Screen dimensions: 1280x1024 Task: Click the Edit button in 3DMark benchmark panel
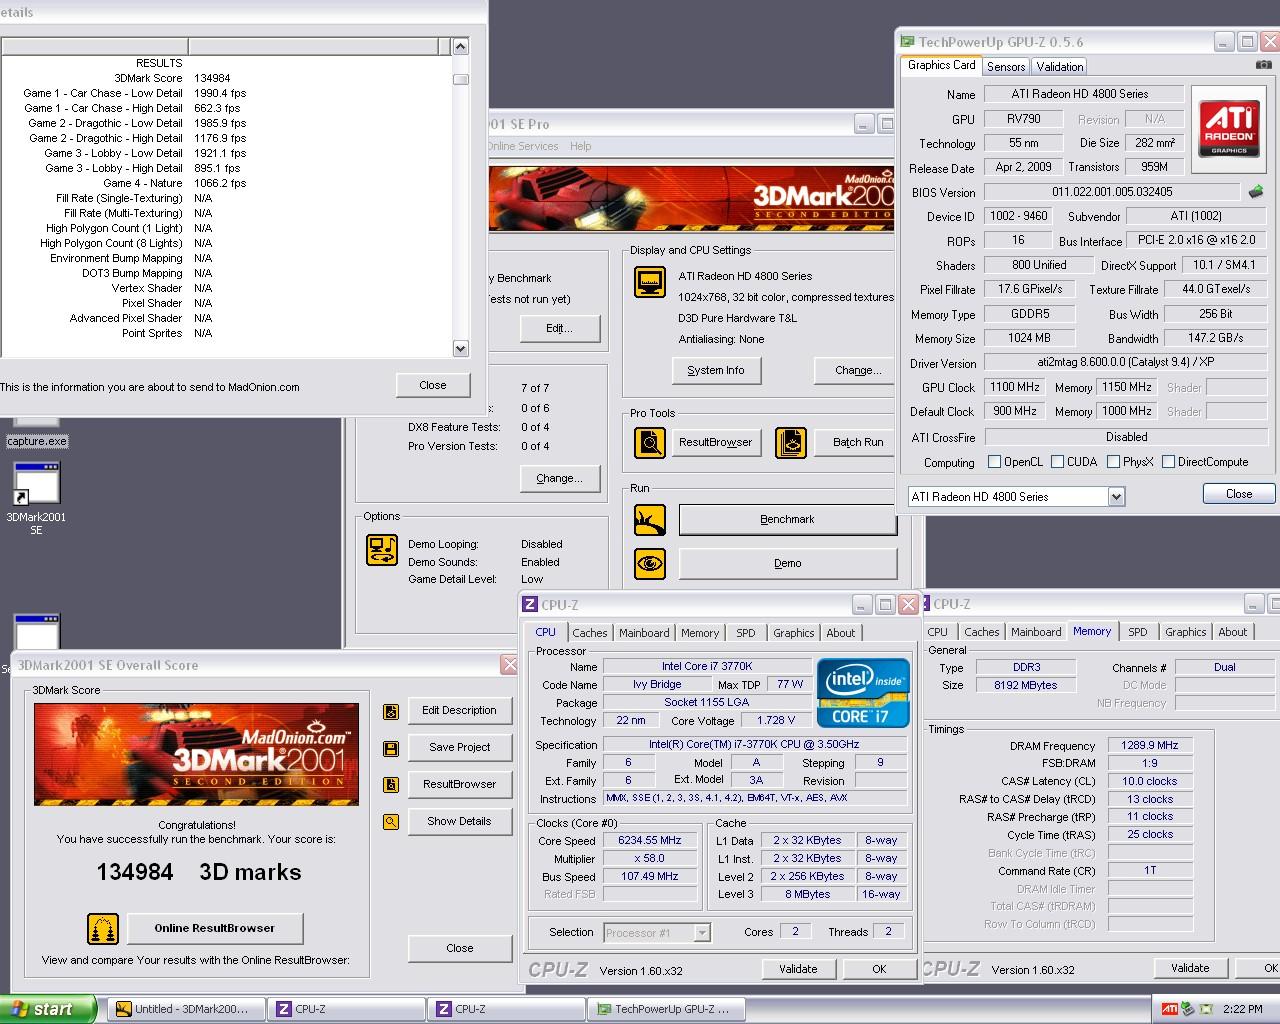[559, 328]
